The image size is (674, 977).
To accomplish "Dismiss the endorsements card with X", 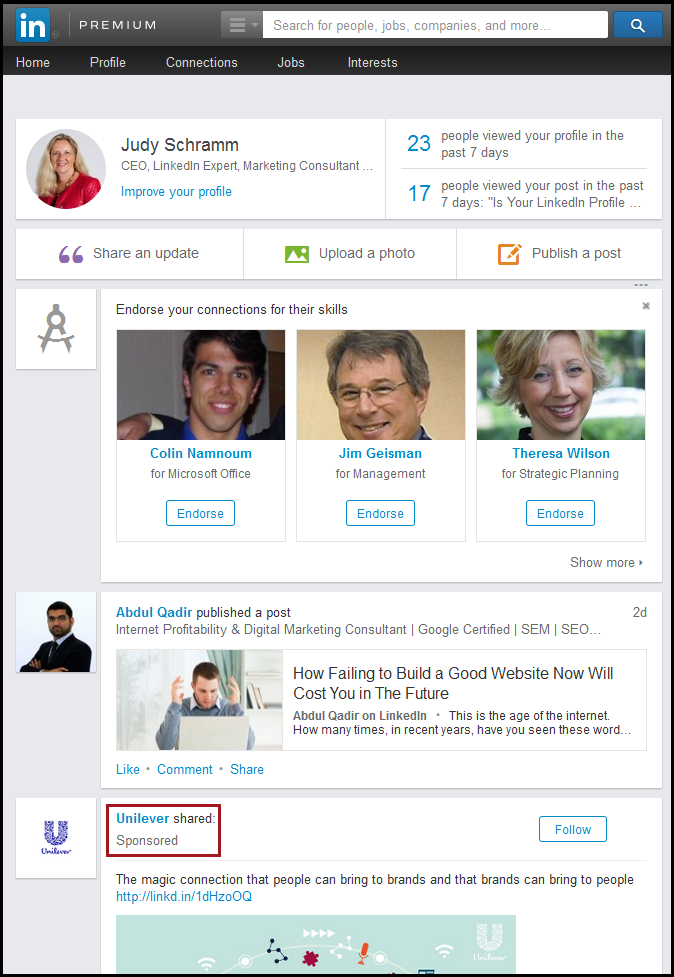I will [646, 306].
